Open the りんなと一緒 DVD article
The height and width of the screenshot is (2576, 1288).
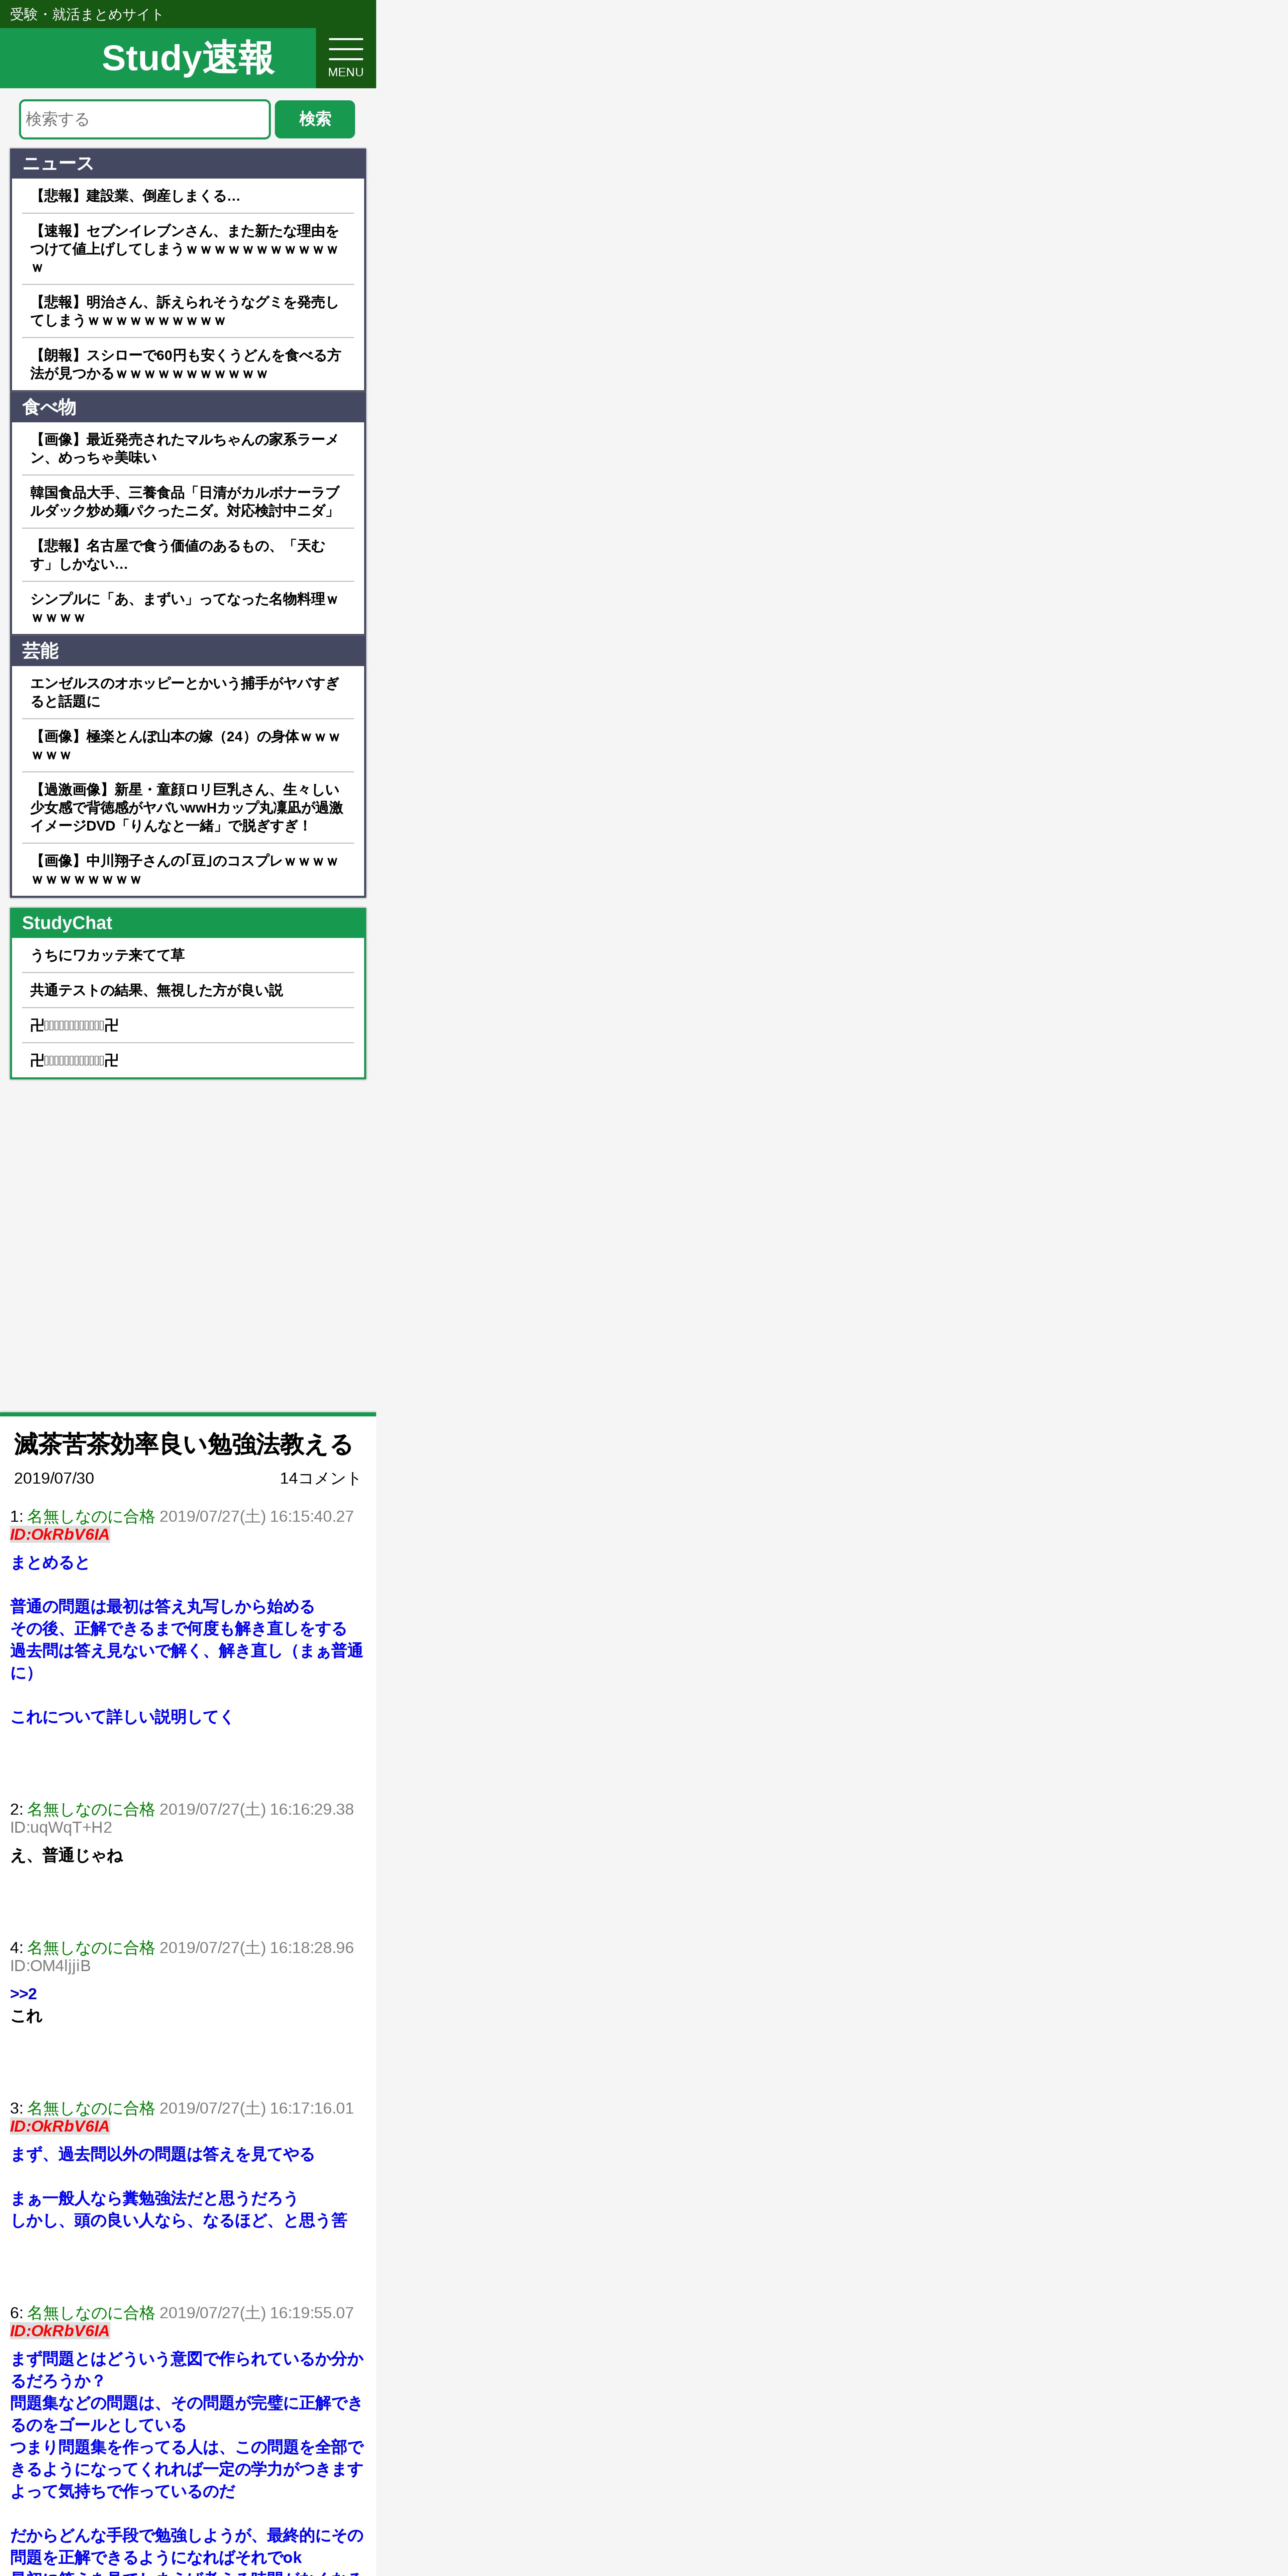188,808
